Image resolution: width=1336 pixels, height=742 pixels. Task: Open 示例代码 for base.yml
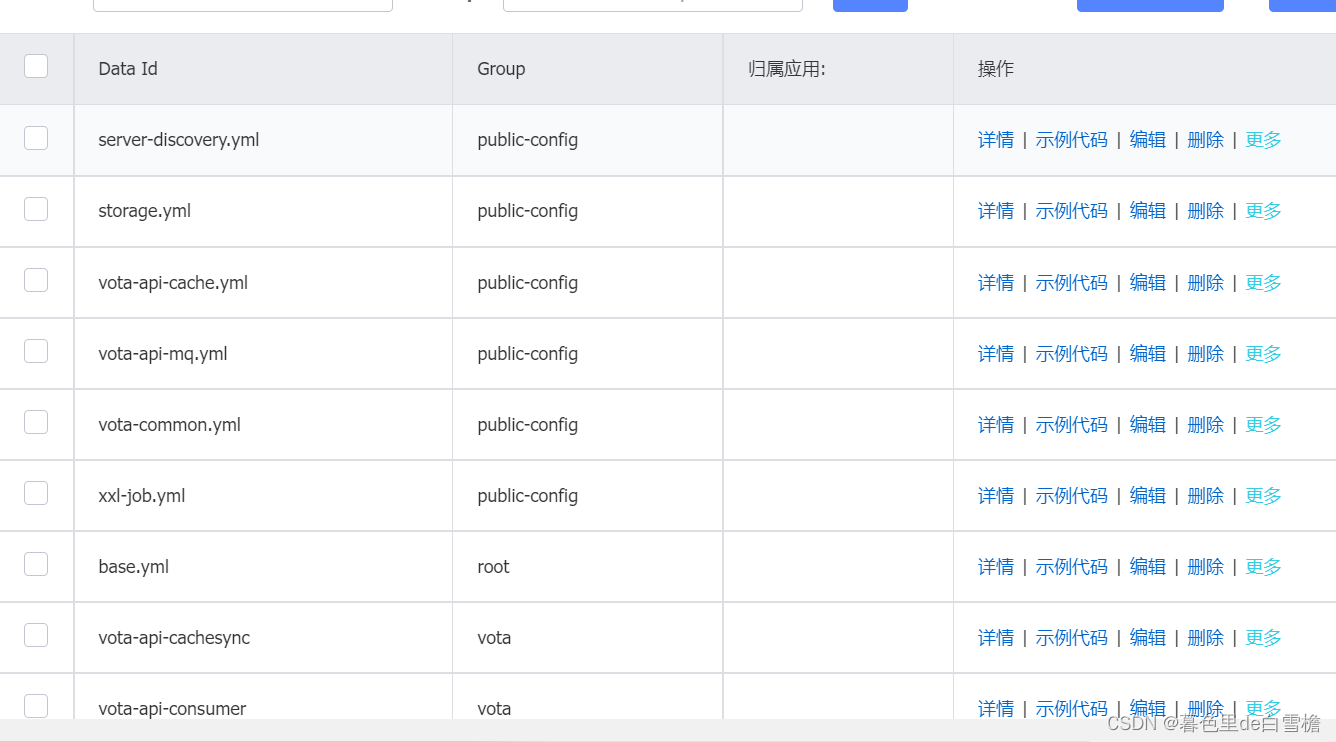(1072, 567)
